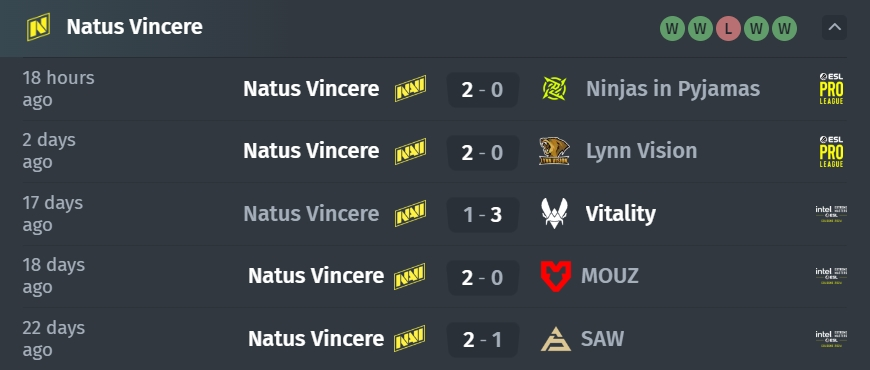Open the Vitality team name link

tap(620, 214)
